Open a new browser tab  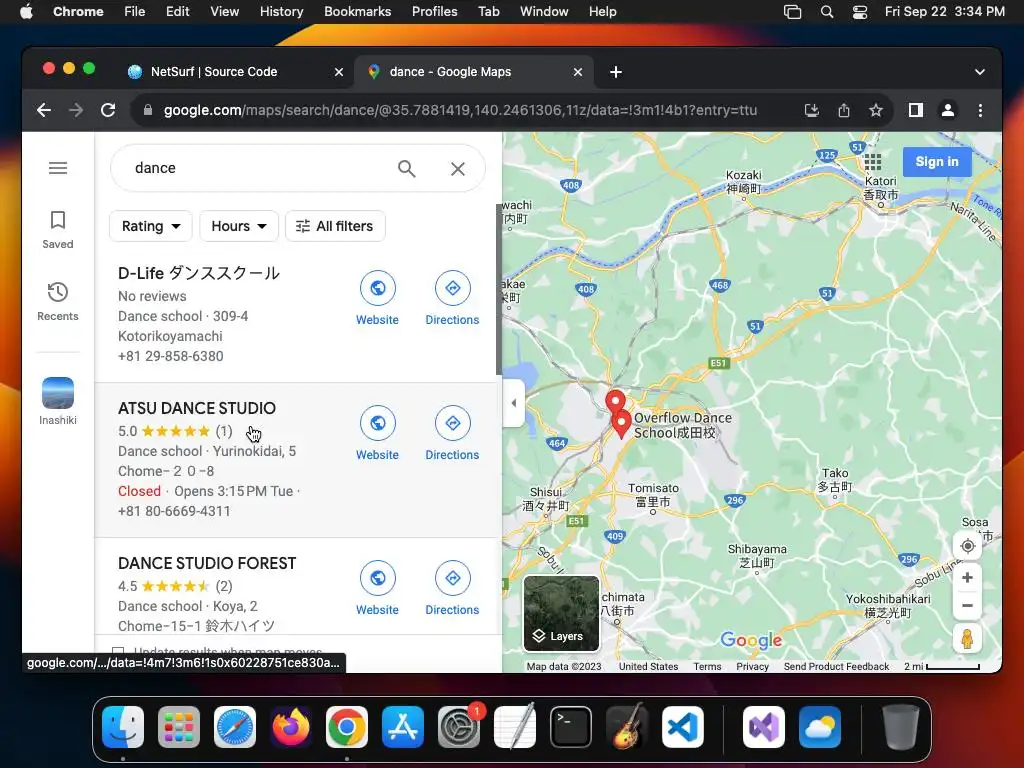[615, 72]
